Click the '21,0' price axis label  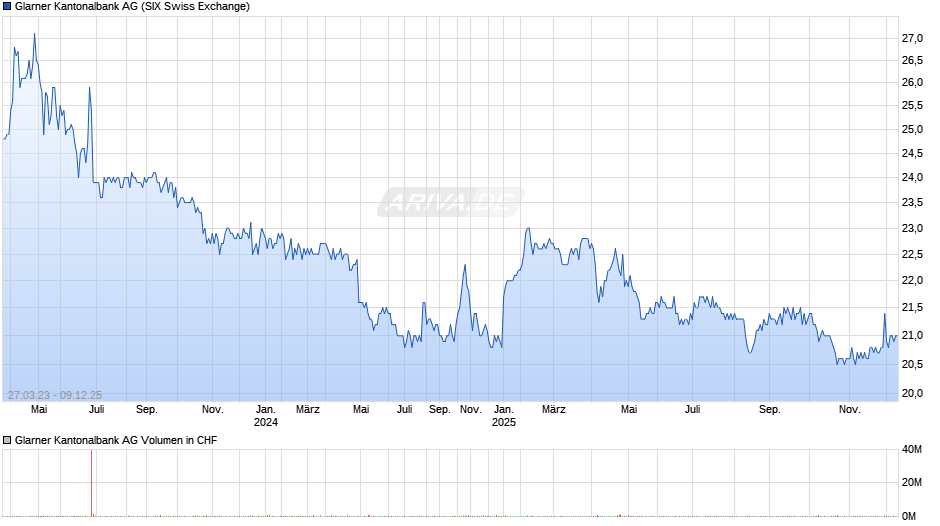(x=912, y=335)
